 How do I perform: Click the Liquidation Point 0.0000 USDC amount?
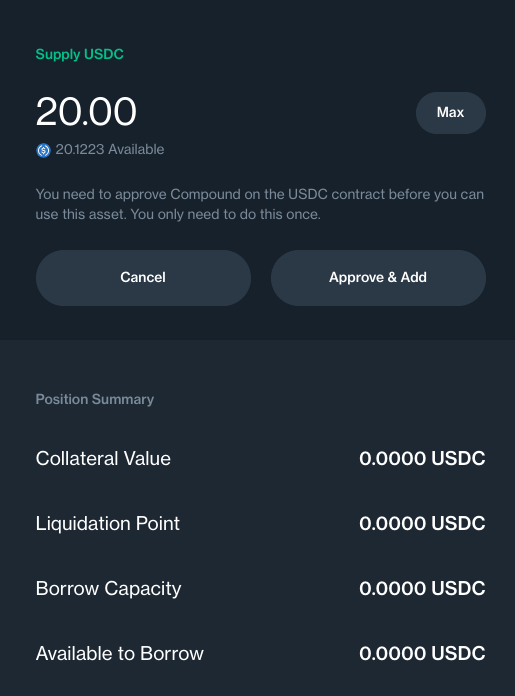[422, 523]
